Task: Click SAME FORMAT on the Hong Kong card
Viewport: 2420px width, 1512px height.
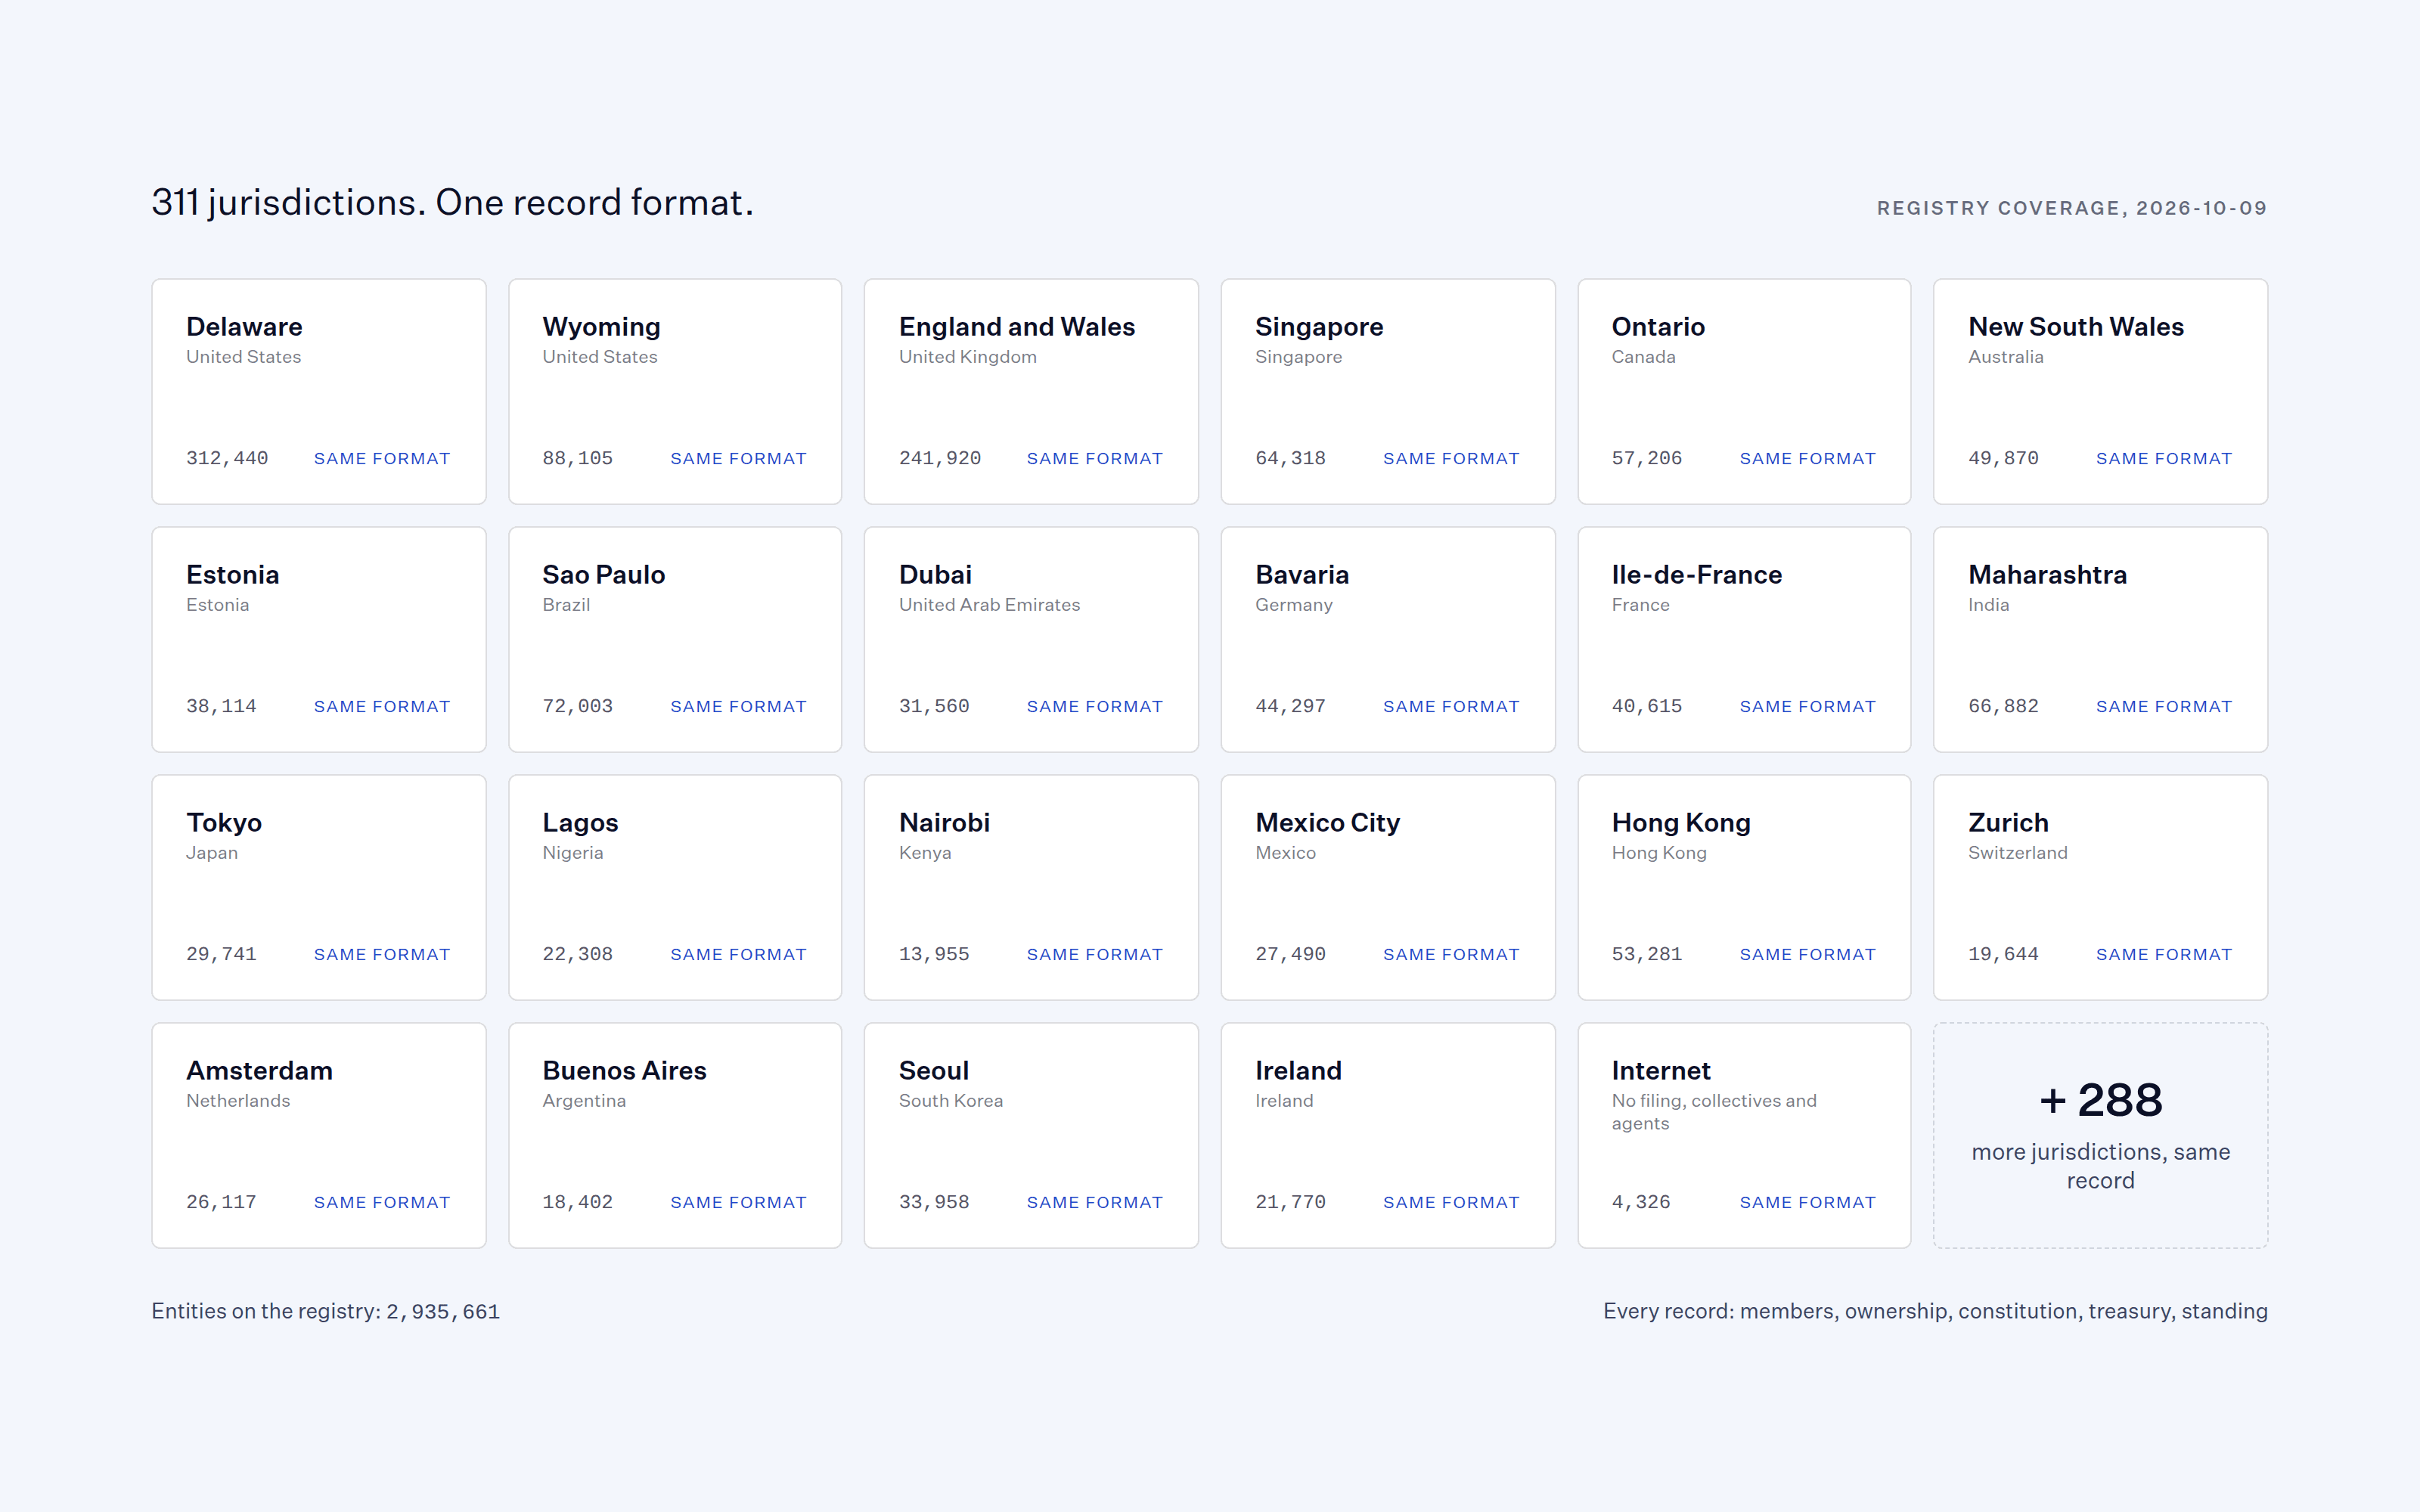Action: point(1807,954)
